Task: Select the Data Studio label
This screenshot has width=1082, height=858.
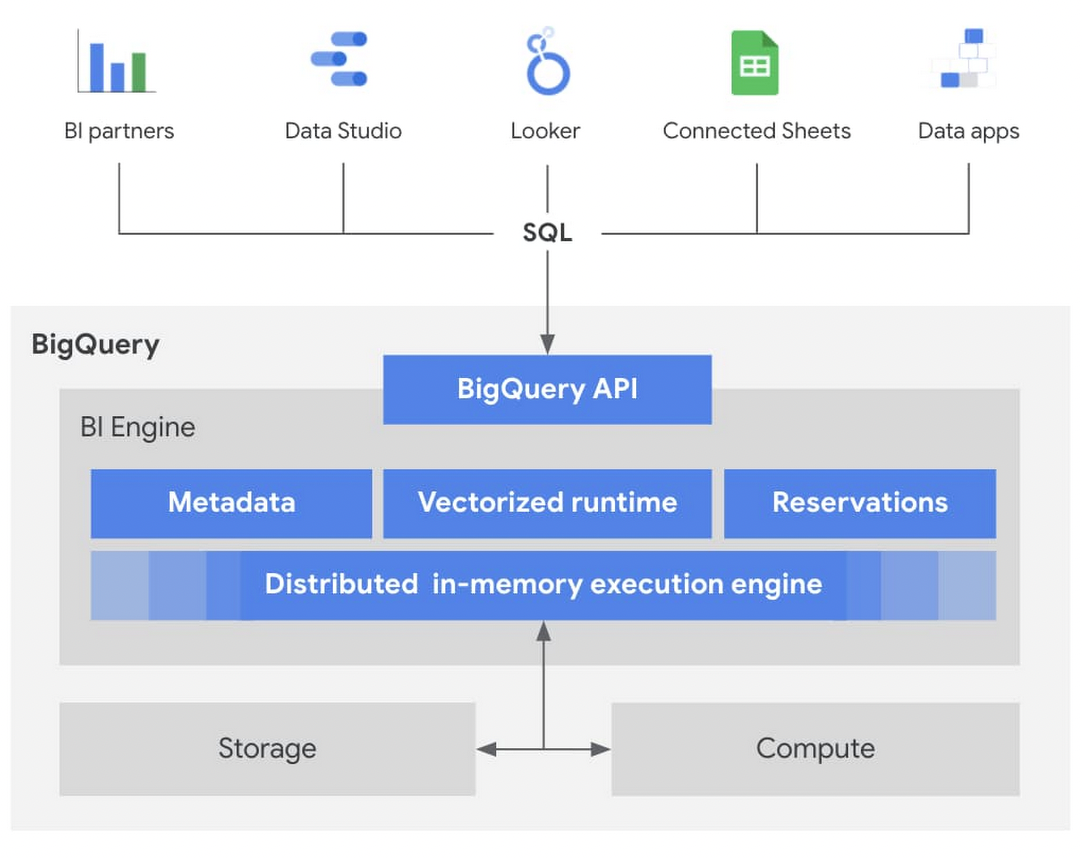Action: [x=343, y=130]
